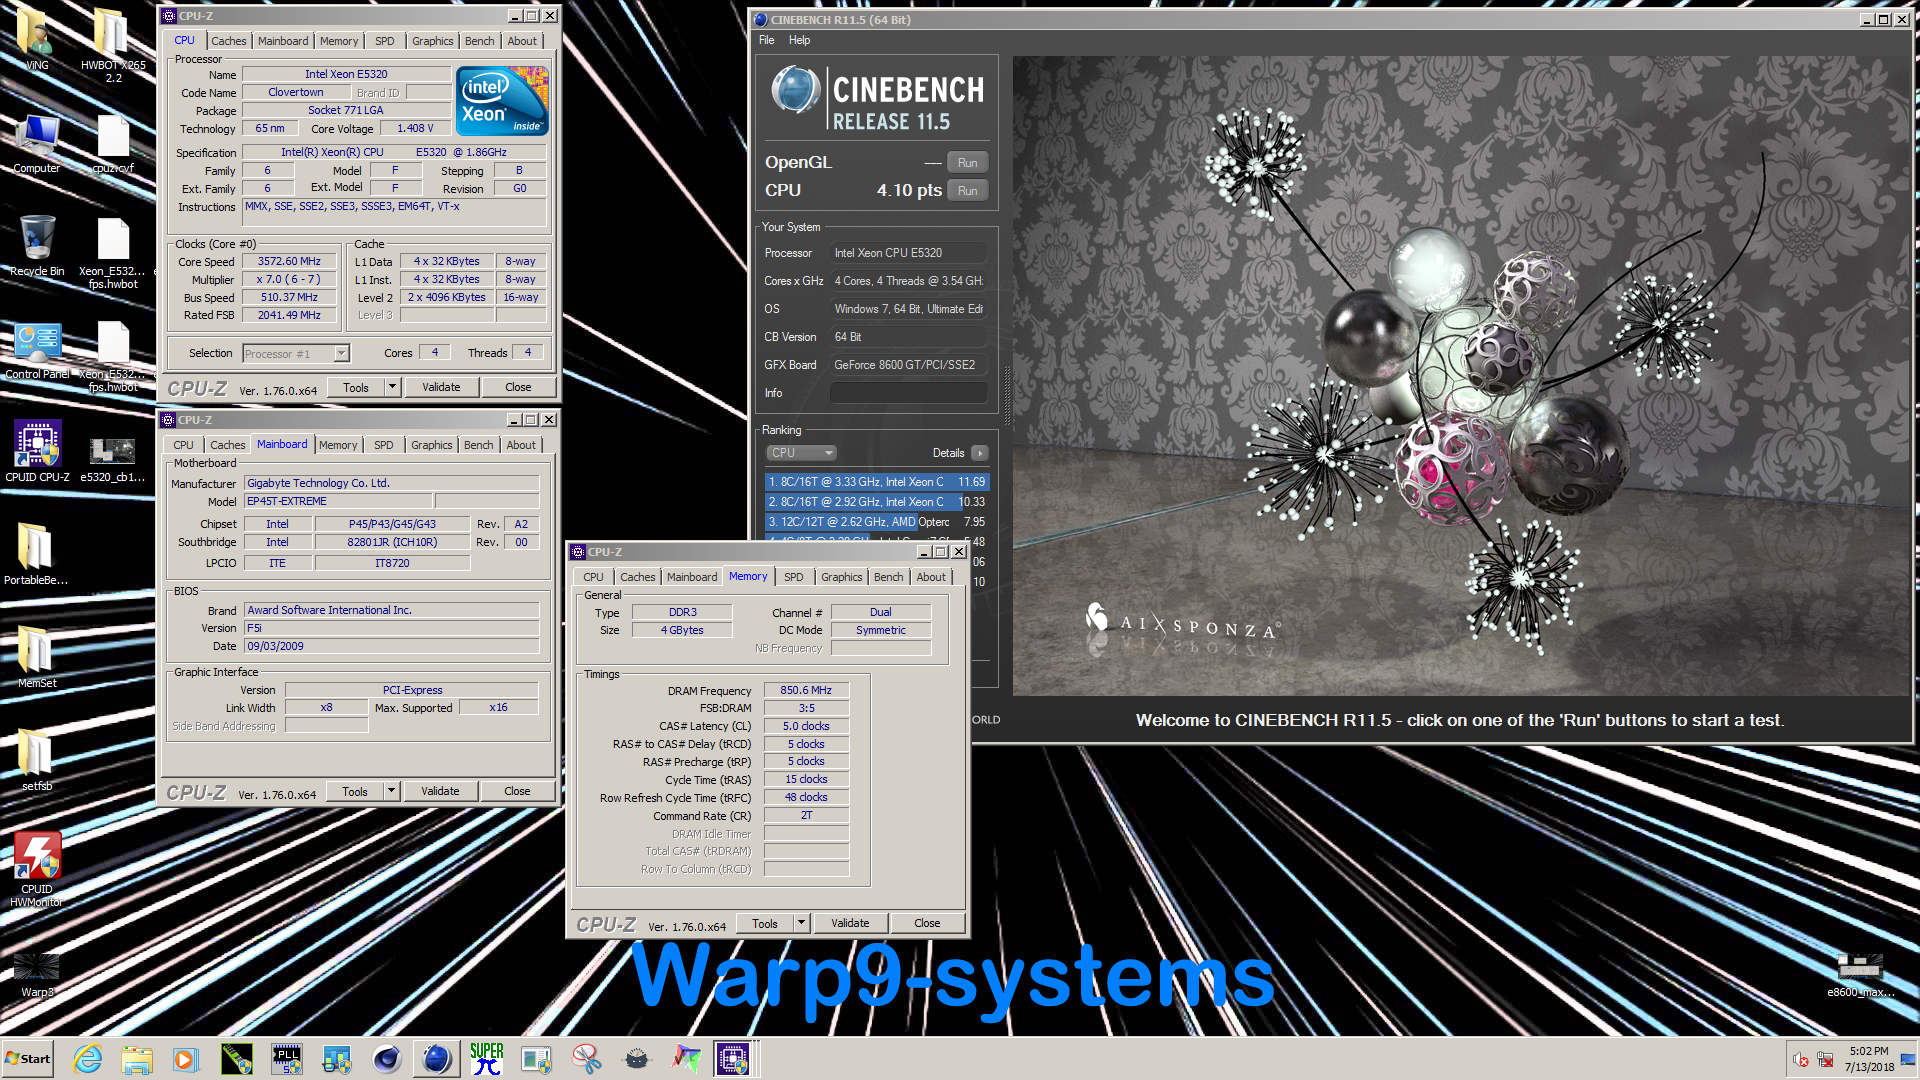Viewport: 1920px width, 1080px height.
Task: Open the HWBOT X265 2.2 folder icon
Action: 112,45
